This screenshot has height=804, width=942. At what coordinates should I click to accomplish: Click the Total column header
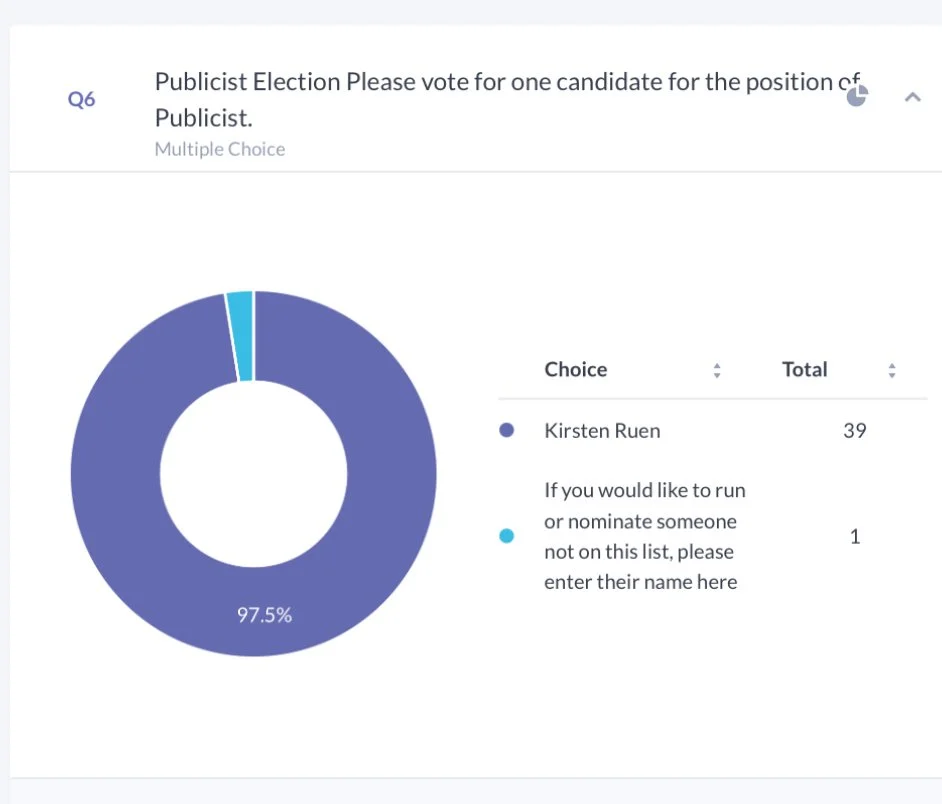804,369
